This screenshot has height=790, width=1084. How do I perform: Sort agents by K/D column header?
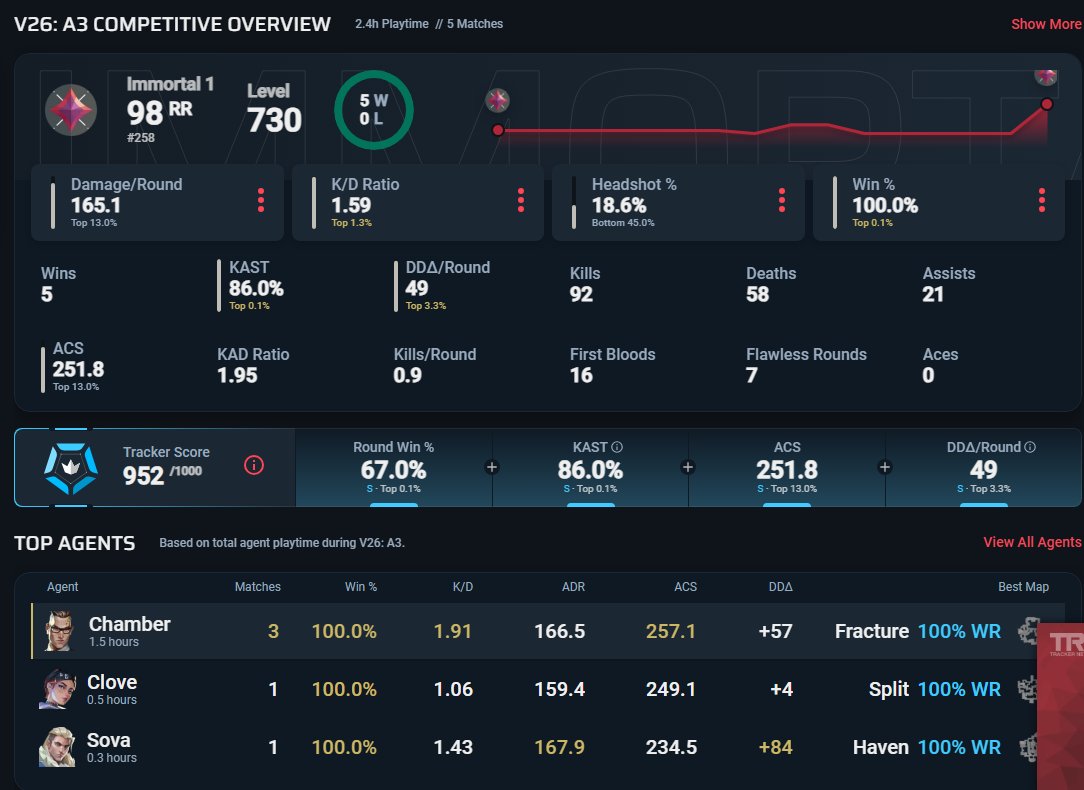(462, 587)
